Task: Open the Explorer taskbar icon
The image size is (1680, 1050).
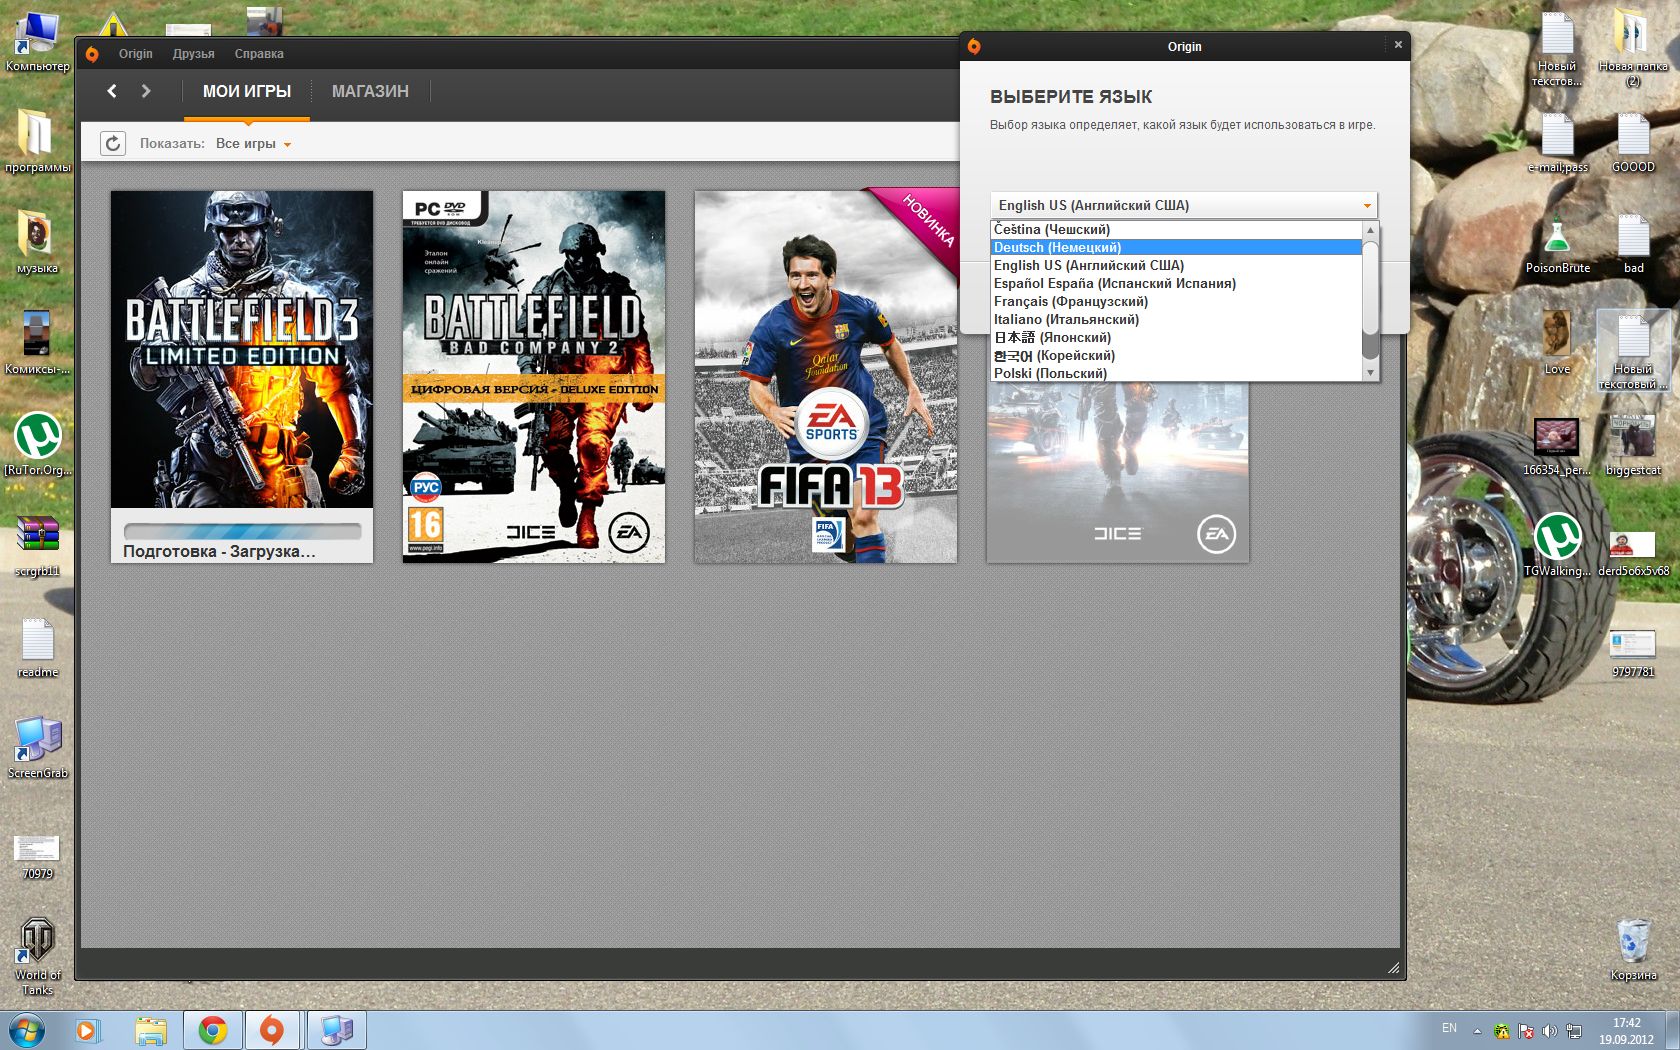Action: pos(151,1030)
